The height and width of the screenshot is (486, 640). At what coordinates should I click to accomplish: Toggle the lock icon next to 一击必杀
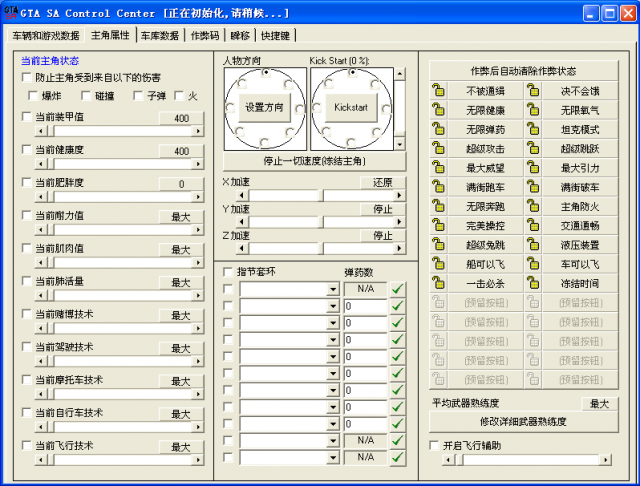(x=438, y=283)
